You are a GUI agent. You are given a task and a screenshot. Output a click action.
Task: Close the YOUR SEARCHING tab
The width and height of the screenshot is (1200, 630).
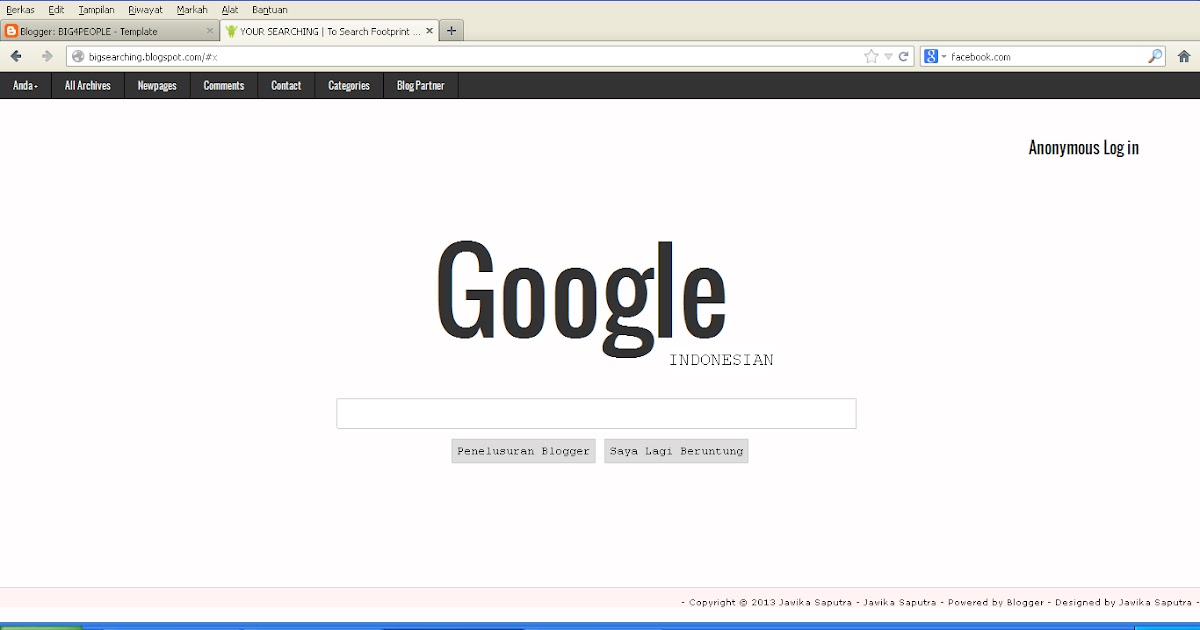[430, 31]
